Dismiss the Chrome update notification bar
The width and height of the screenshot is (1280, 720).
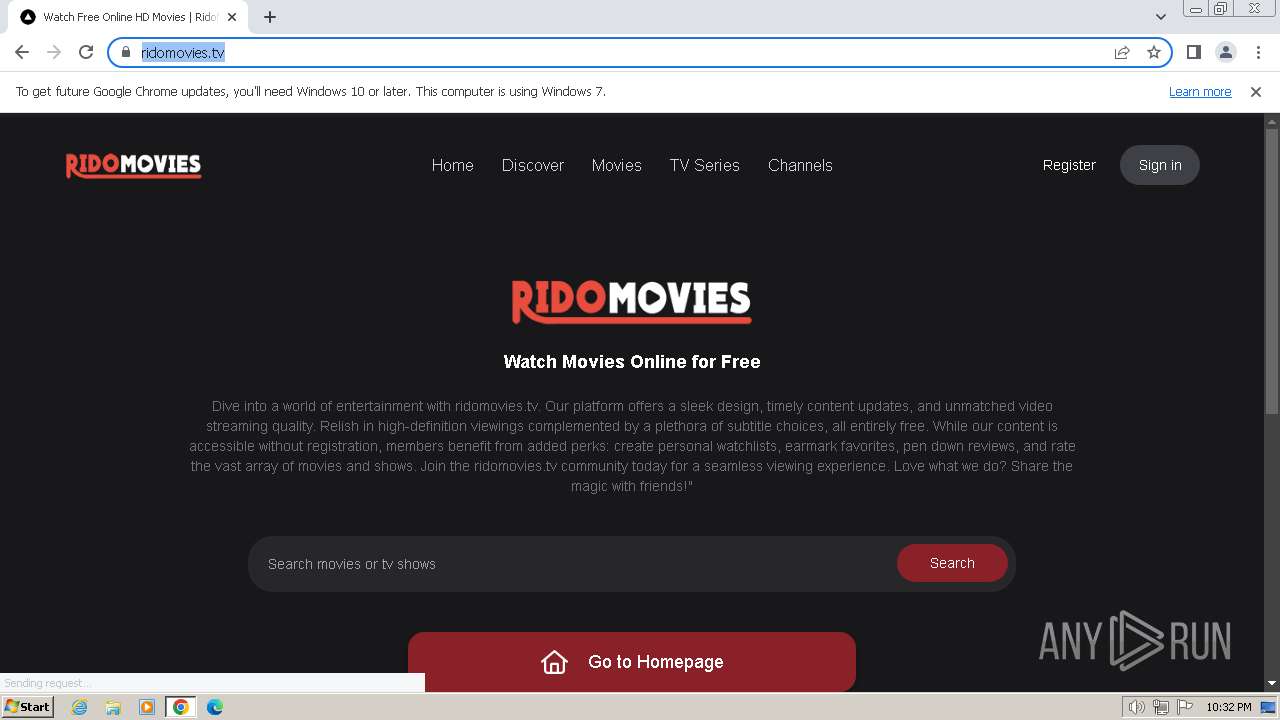[x=1256, y=91]
